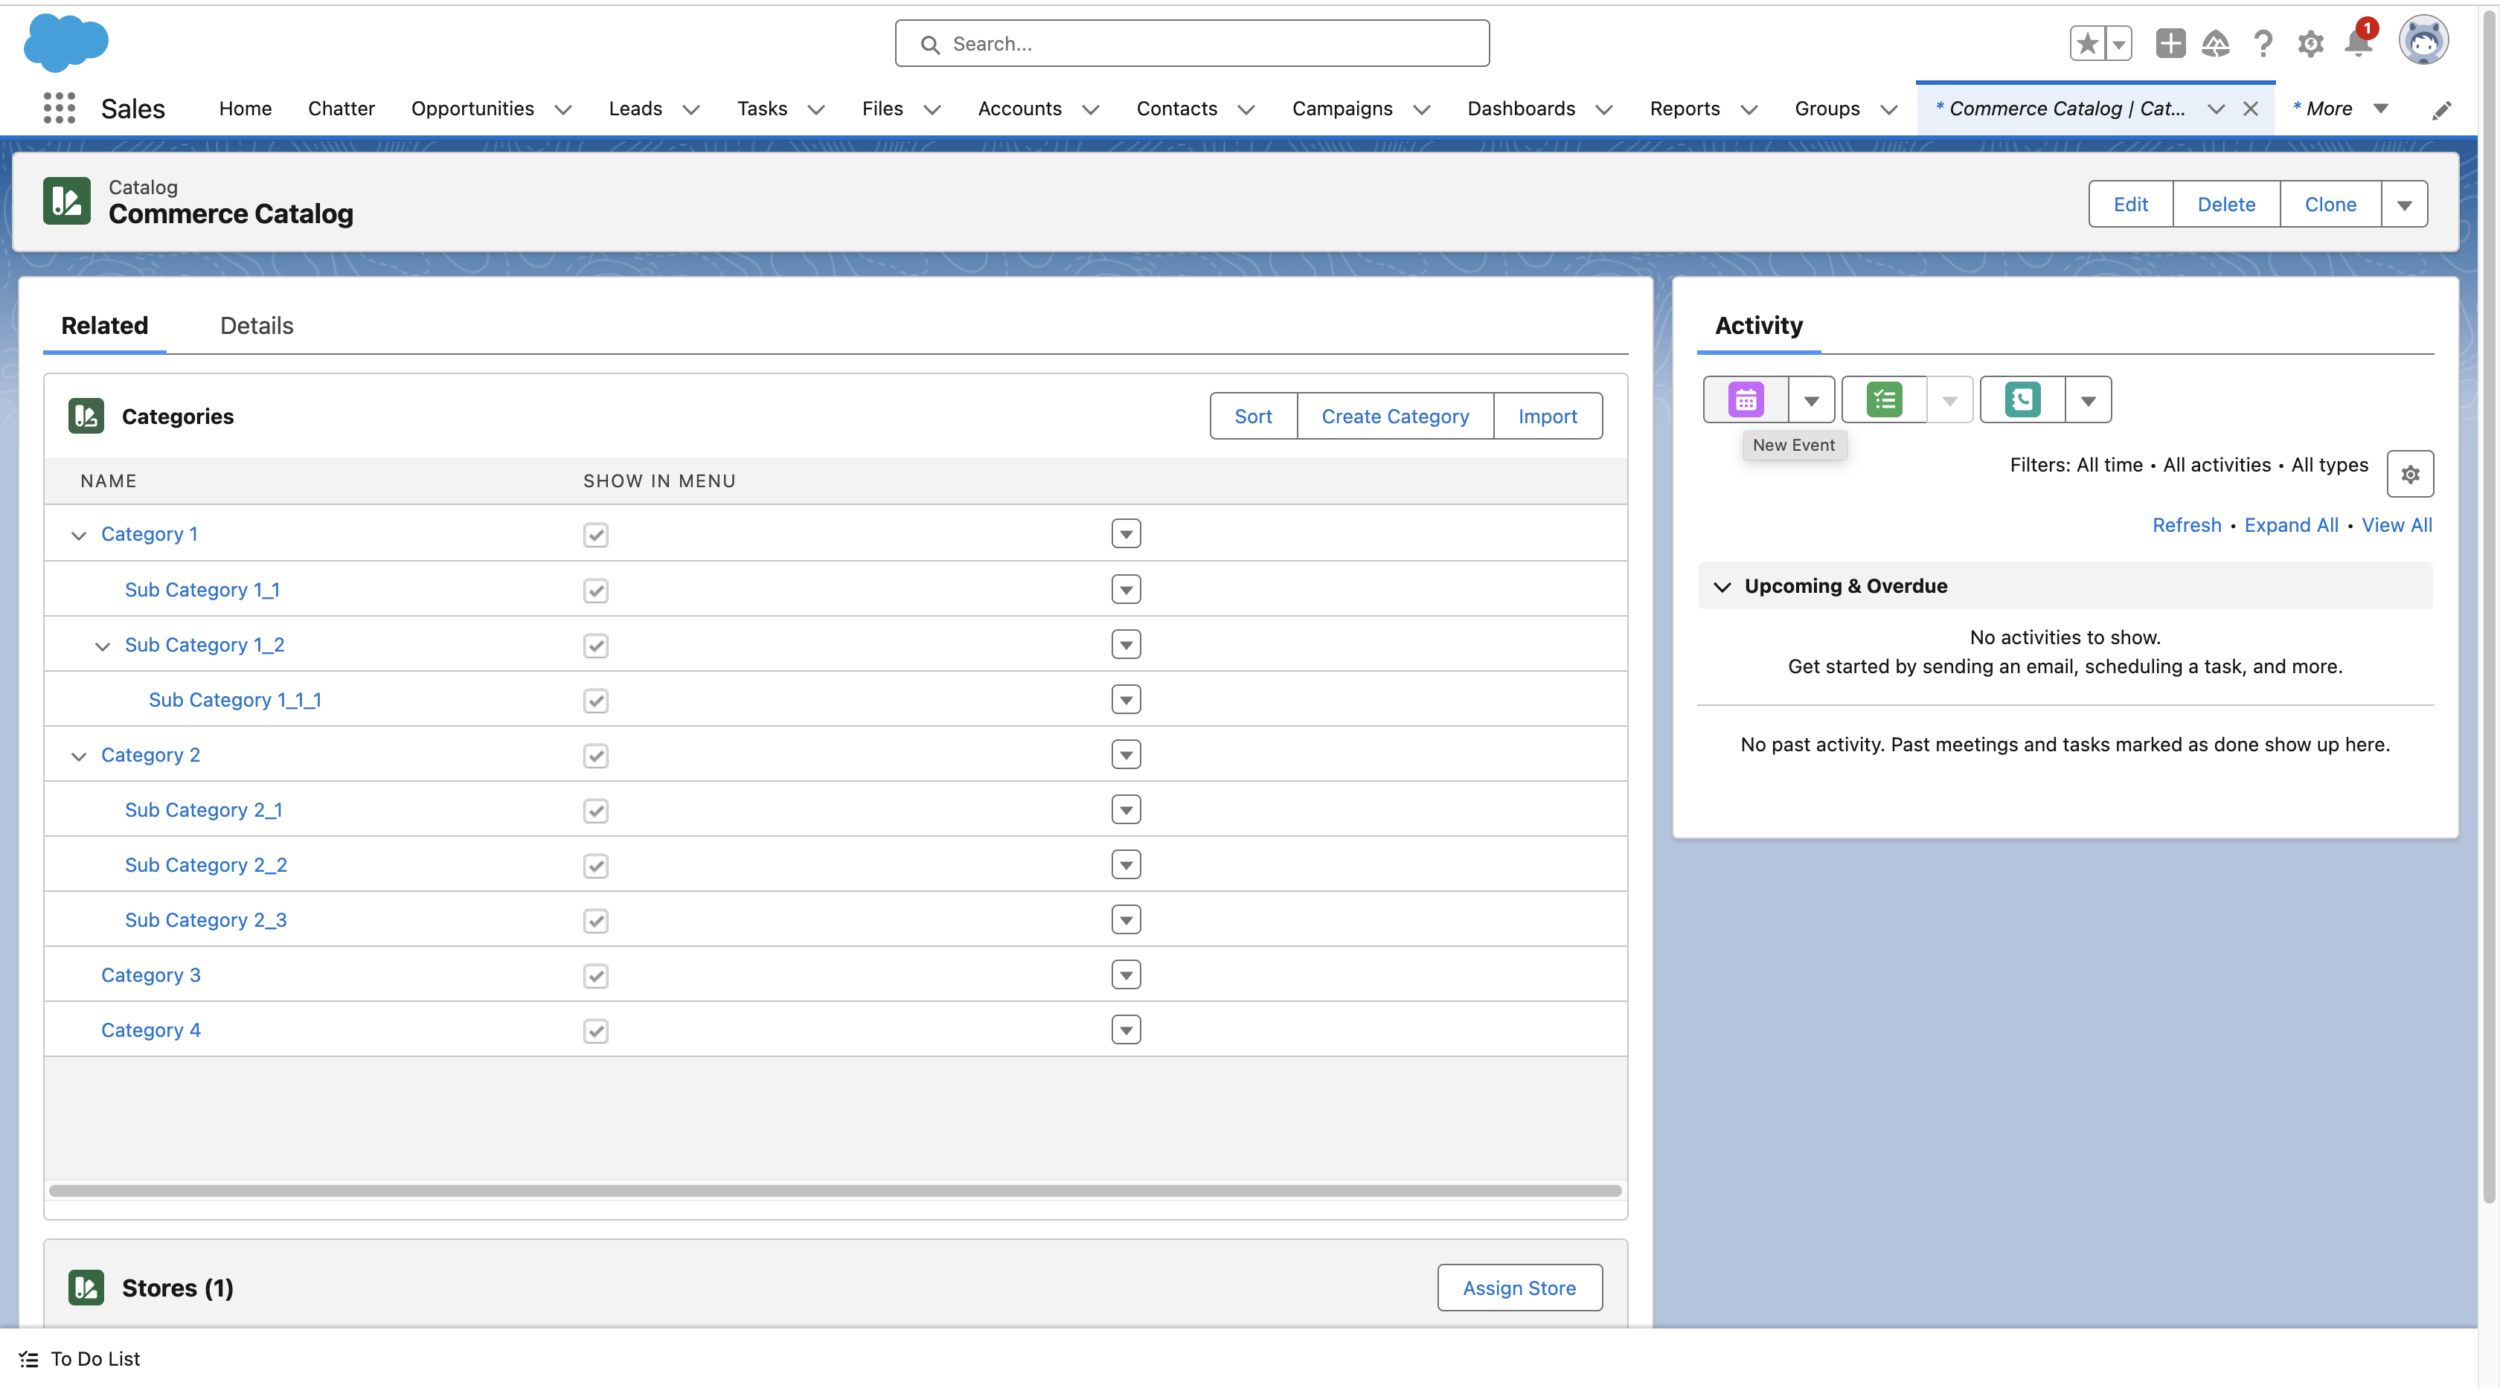Click the Create Category button
2500x1388 pixels.
pyautogui.click(x=1396, y=414)
